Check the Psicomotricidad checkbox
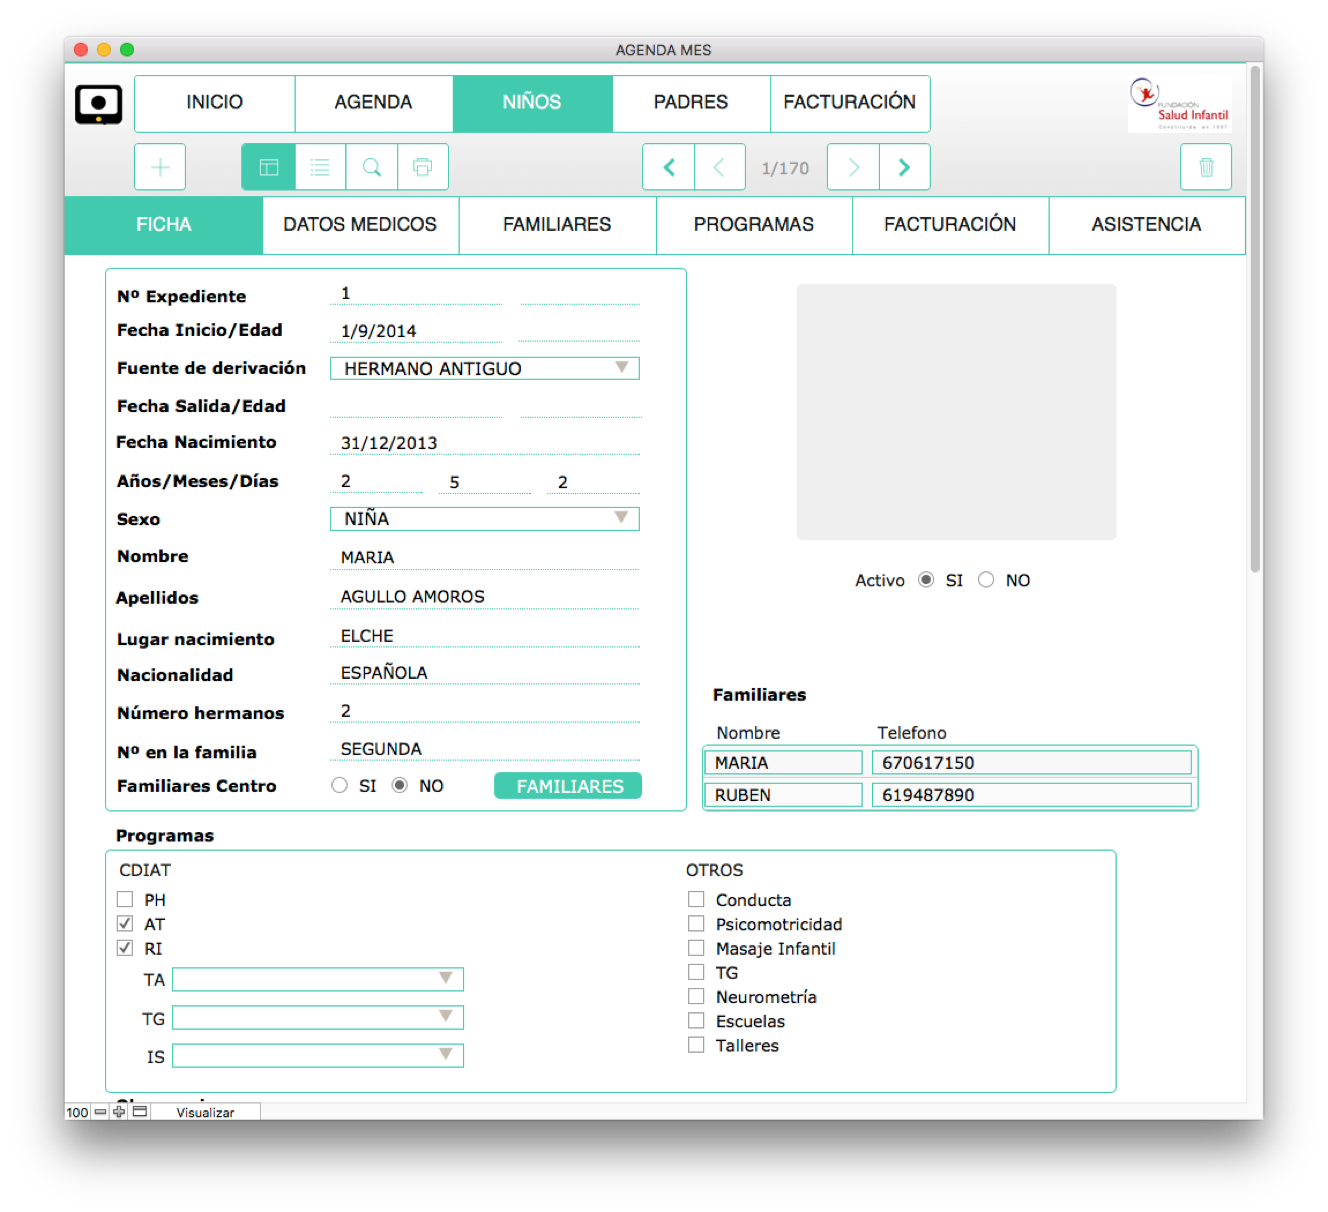This screenshot has height=1212, width=1328. coord(696,923)
